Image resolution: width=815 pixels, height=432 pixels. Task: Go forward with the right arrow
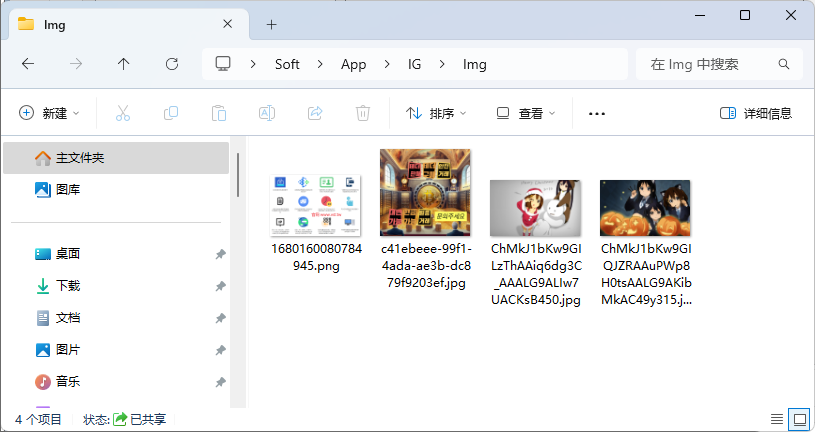click(76, 64)
